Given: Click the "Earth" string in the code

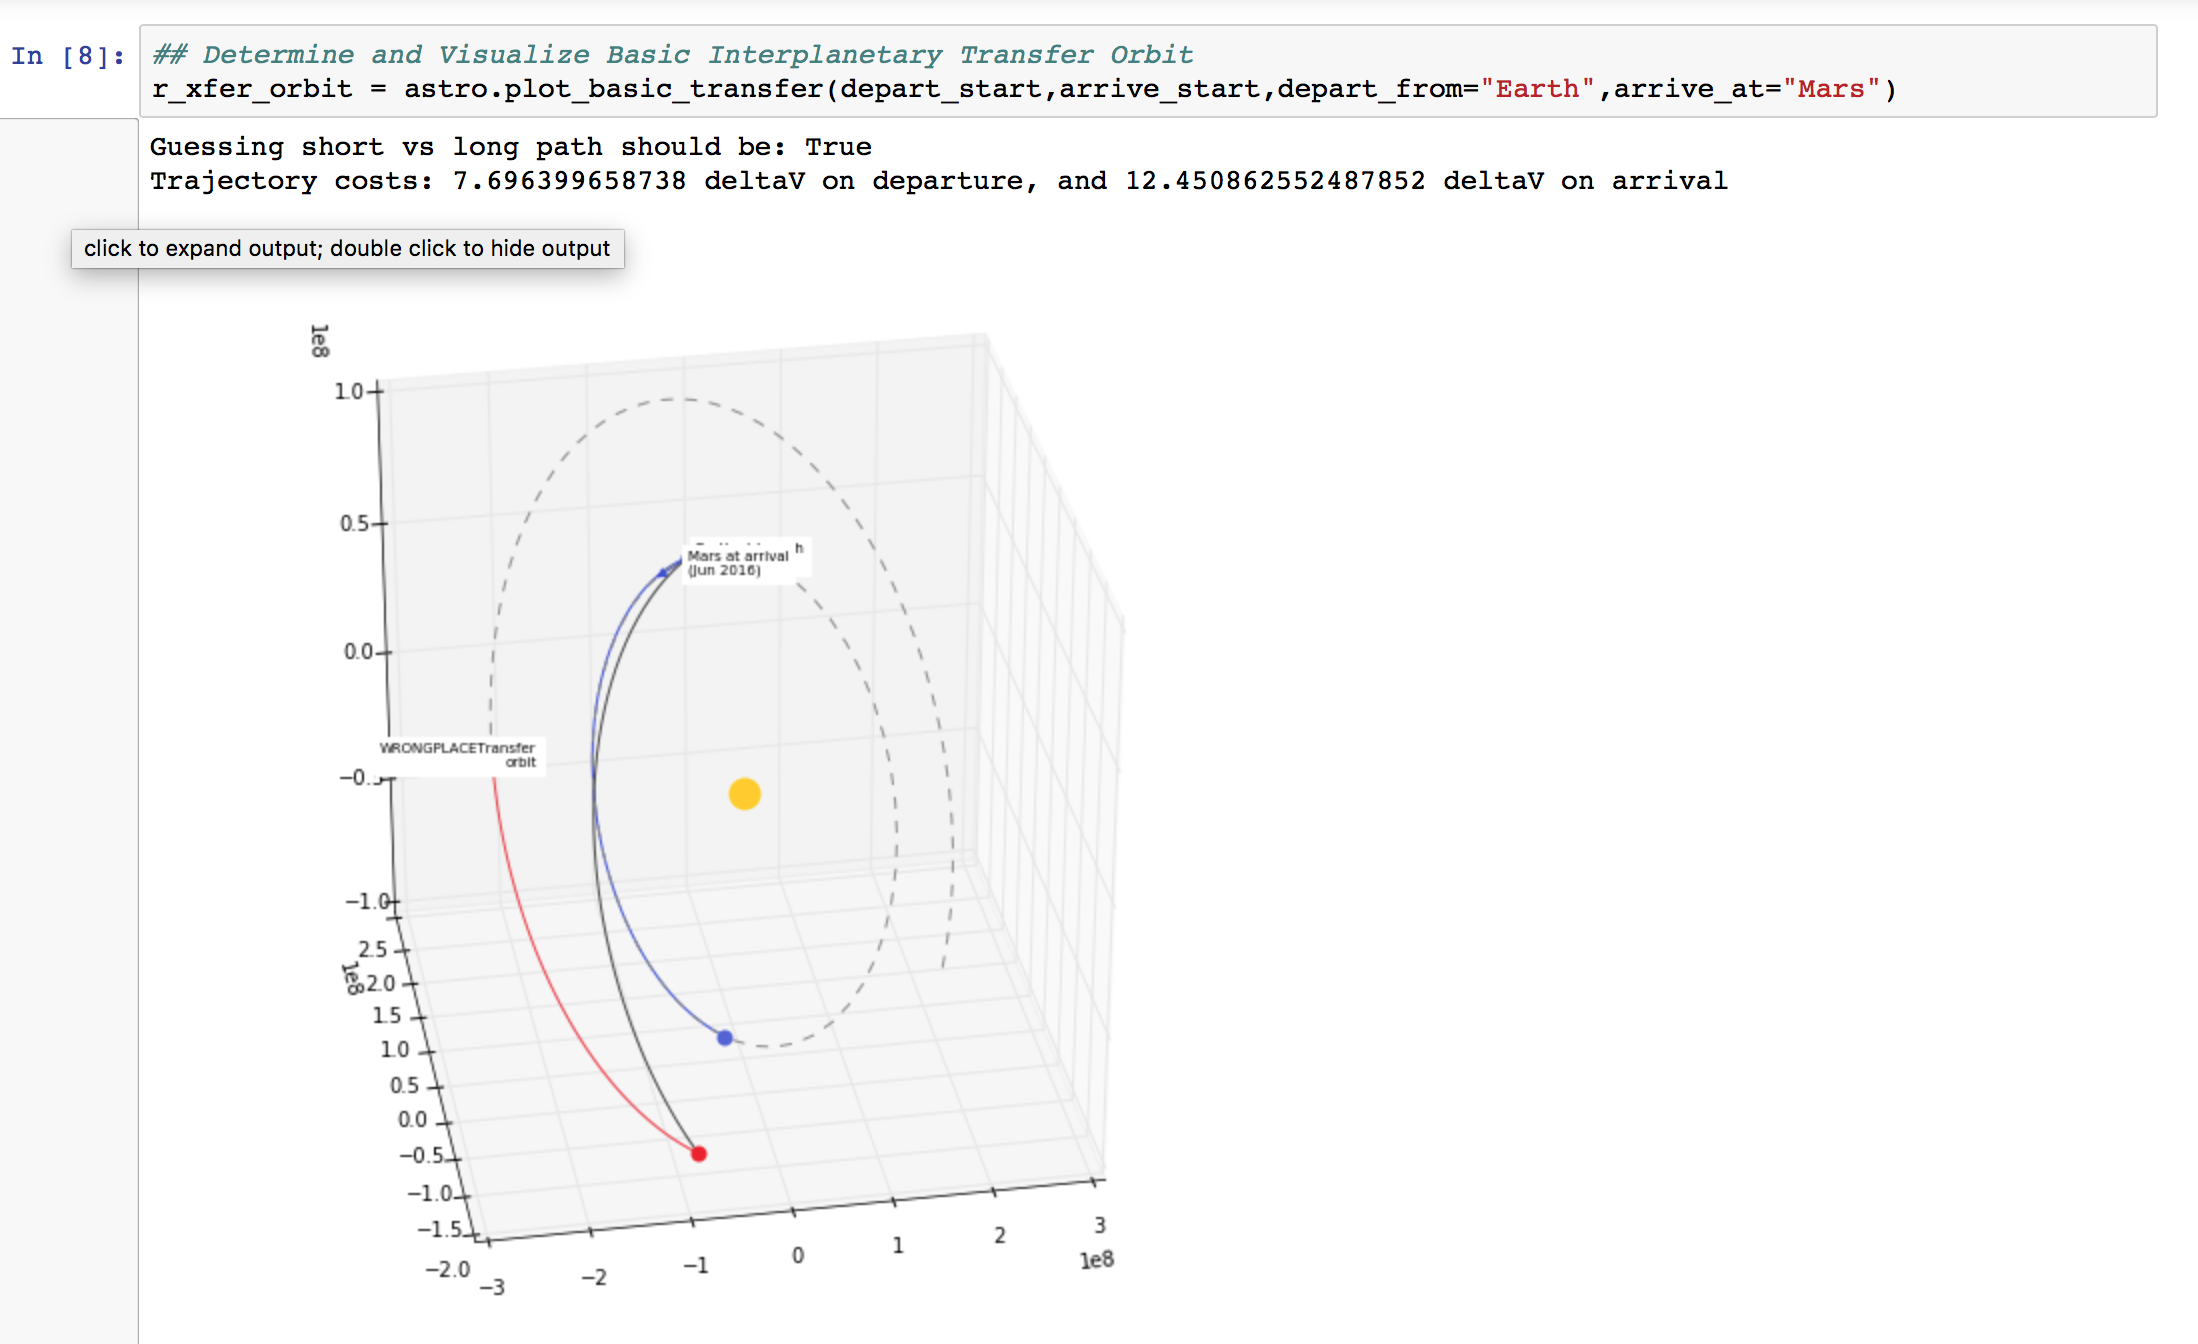Looking at the screenshot, I should pos(1537,89).
